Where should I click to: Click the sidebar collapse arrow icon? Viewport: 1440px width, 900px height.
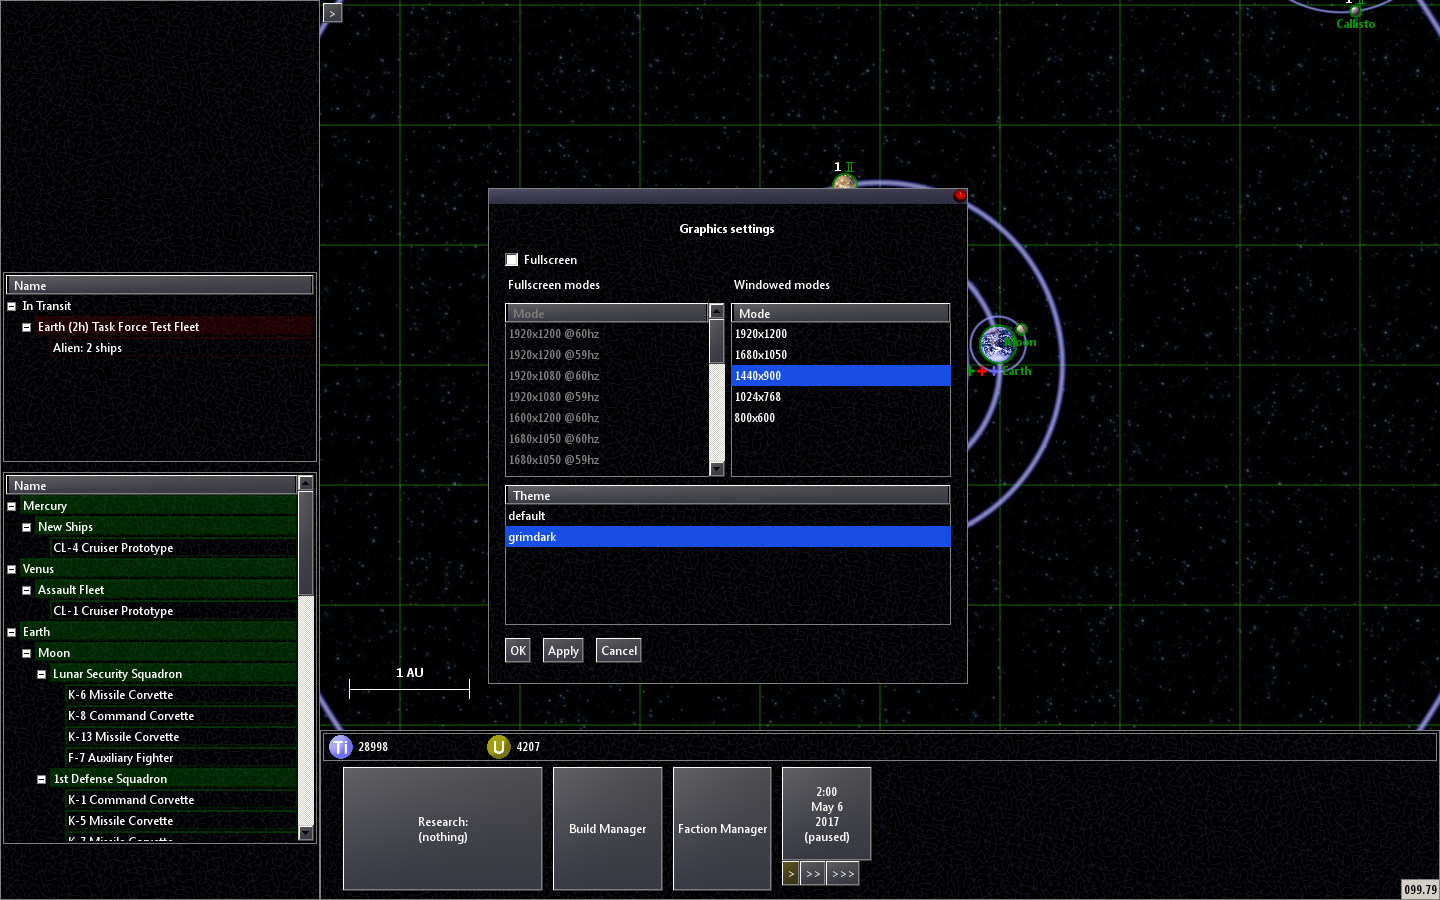(x=333, y=13)
